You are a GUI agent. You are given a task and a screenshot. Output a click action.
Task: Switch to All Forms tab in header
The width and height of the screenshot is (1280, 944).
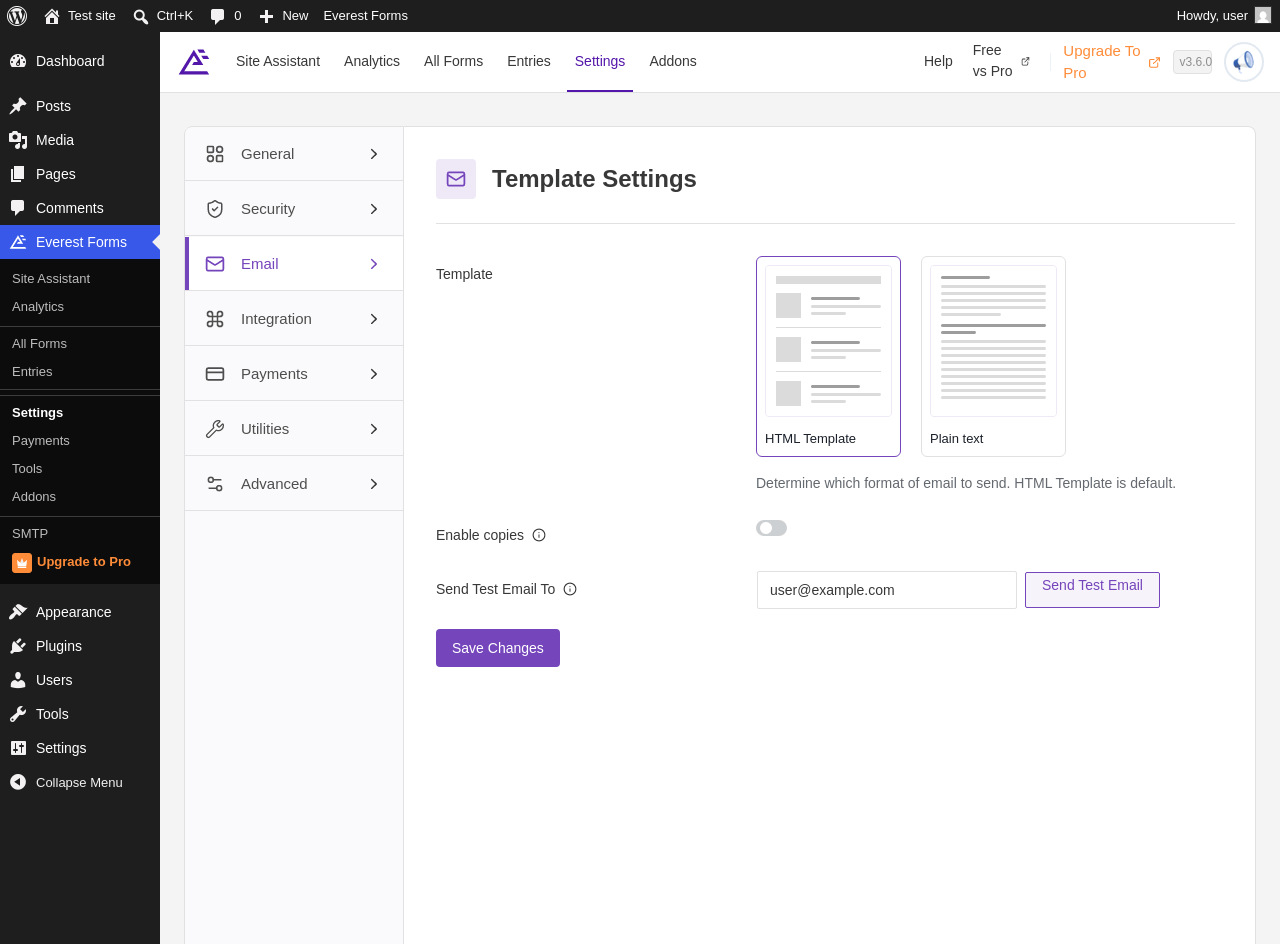coord(453,61)
